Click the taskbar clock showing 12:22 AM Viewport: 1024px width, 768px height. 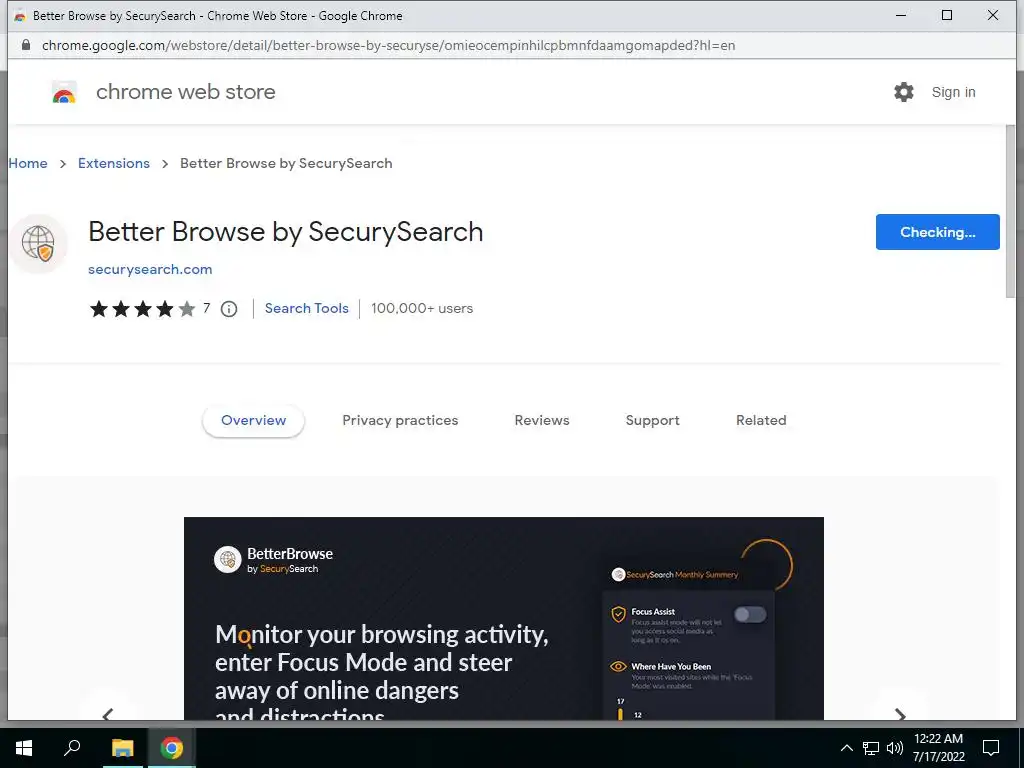point(938,748)
